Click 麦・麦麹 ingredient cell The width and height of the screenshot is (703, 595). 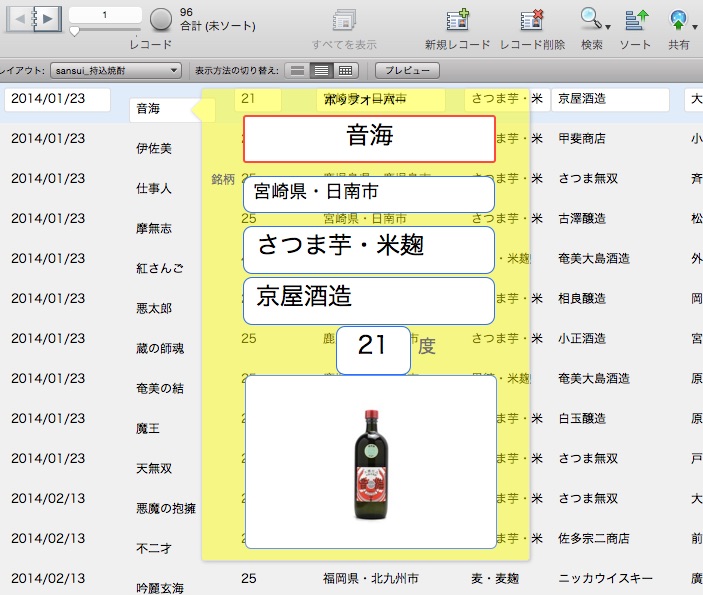[x=495, y=578]
